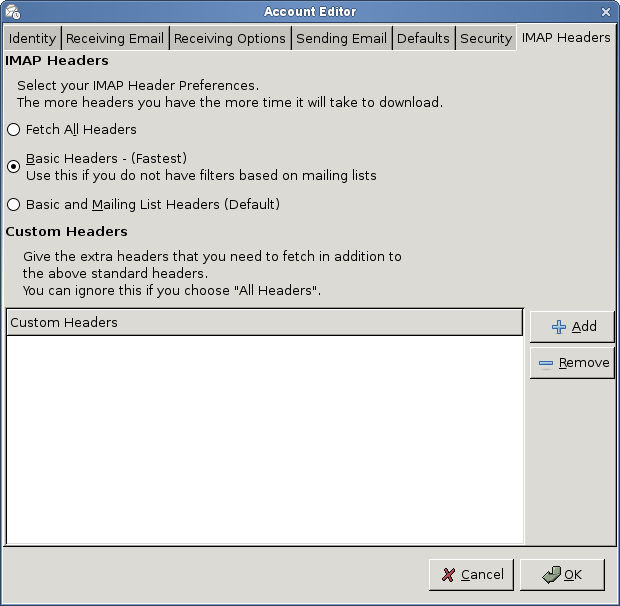Switch to the Sending Email tab

(x=341, y=38)
